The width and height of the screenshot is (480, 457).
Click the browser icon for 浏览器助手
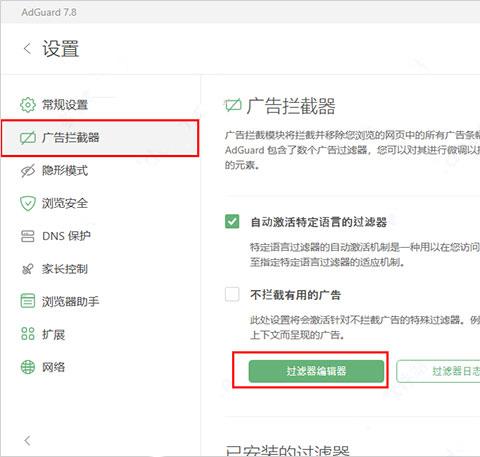coord(28,301)
